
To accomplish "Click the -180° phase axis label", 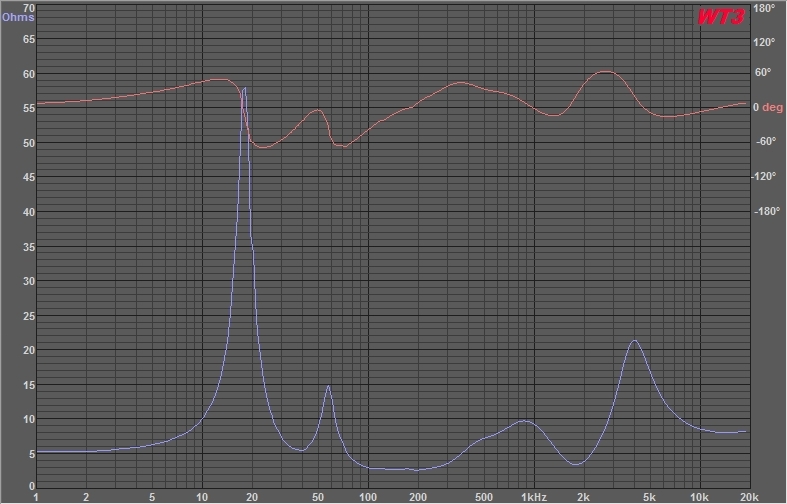I will (x=766, y=211).
